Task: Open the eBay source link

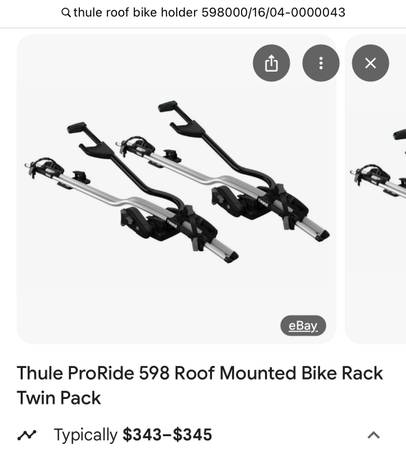Action: coord(303,325)
